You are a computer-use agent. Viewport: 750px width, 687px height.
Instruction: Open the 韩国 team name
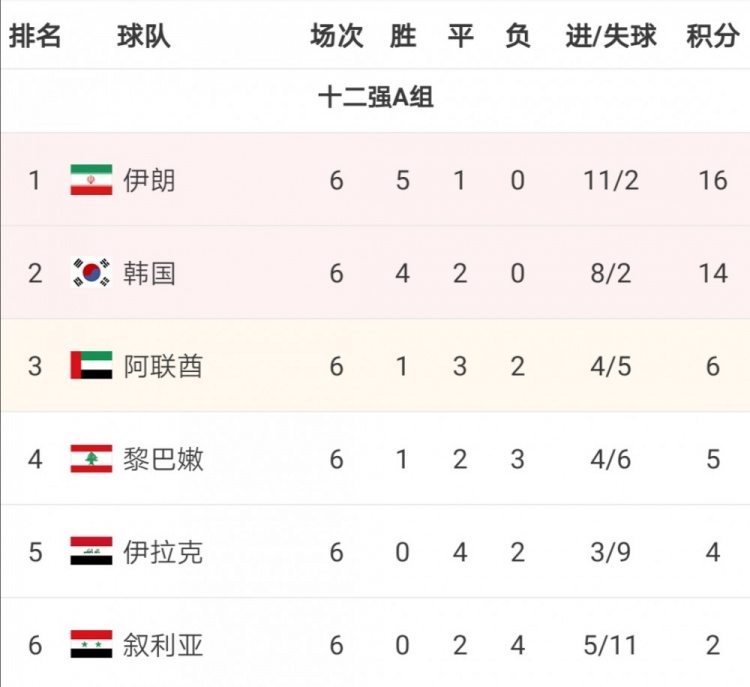click(149, 273)
